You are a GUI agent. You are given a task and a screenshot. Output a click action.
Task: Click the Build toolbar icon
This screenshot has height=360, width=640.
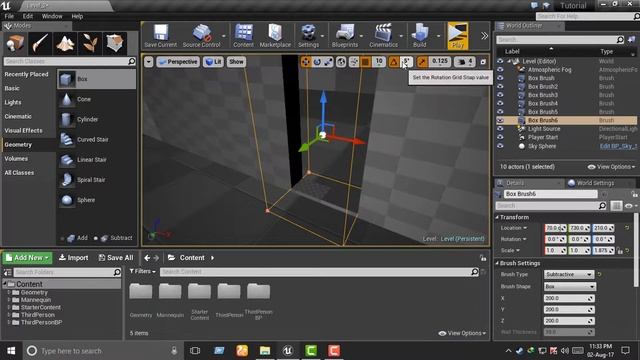[419, 36]
